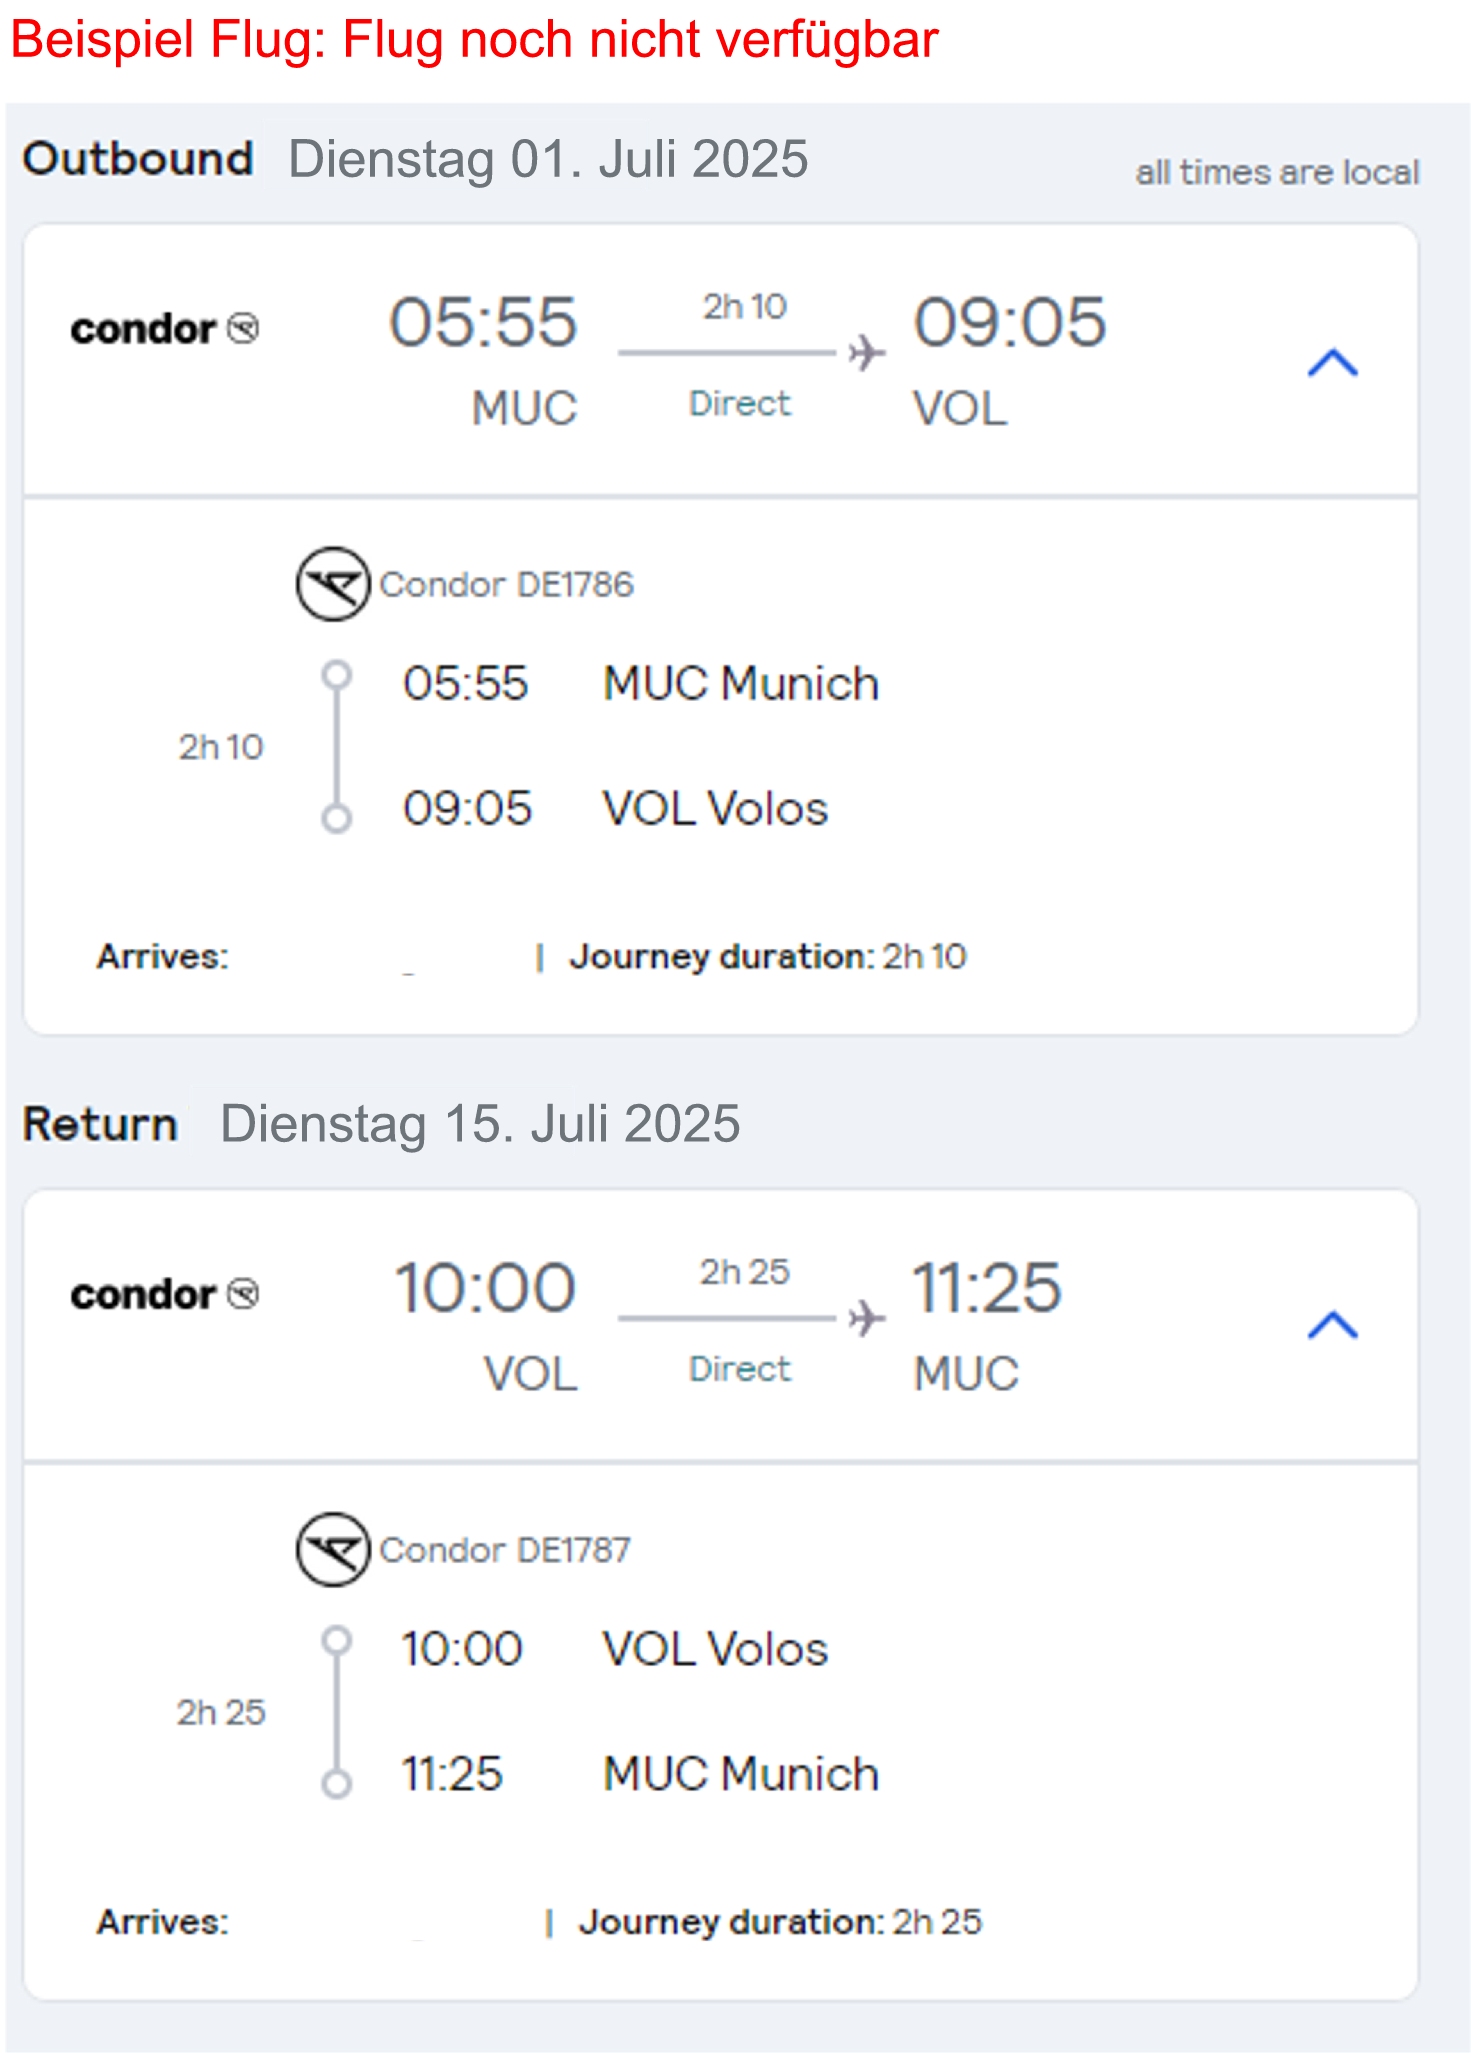Collapse the outbound flight details chevron
The height and width of the screenshot is (2053, 1471).
click(1332, 362)
